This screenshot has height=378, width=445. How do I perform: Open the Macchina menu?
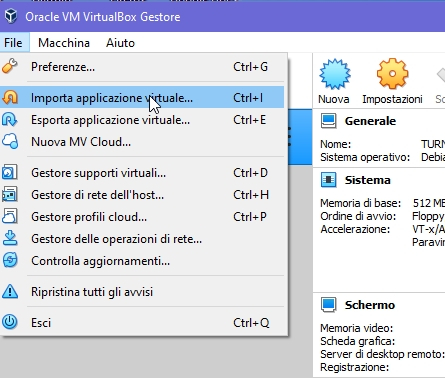tap(64, 43)
